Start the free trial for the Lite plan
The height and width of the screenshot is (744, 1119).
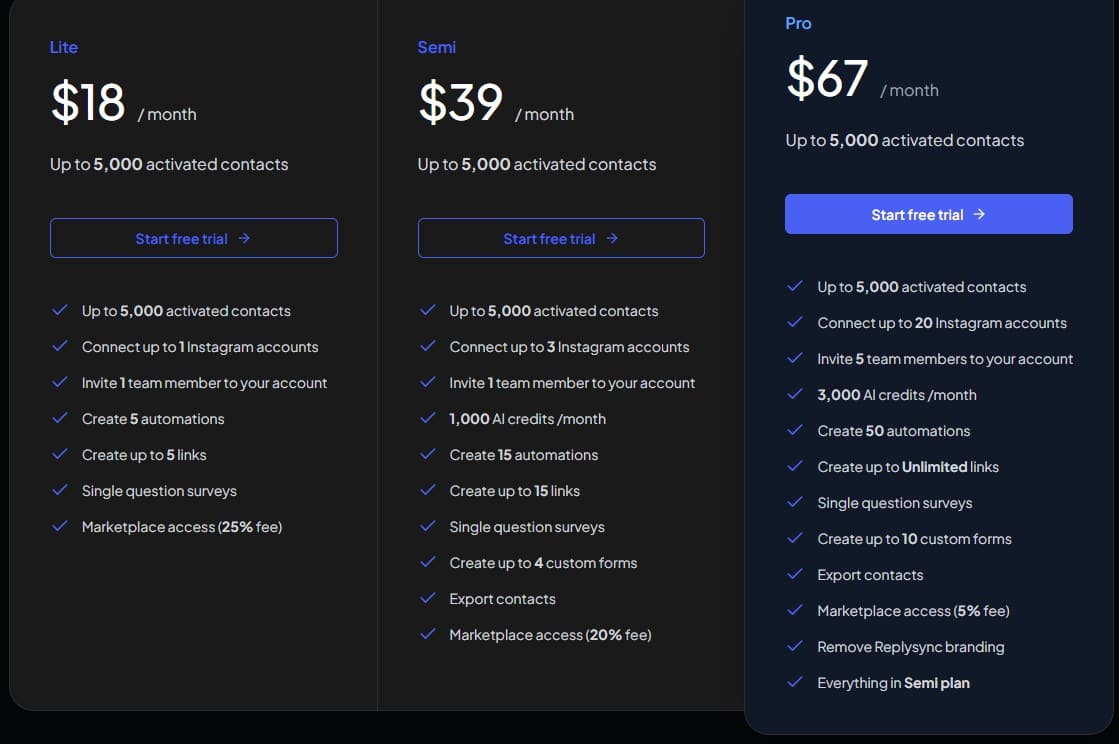coord(193,238)
